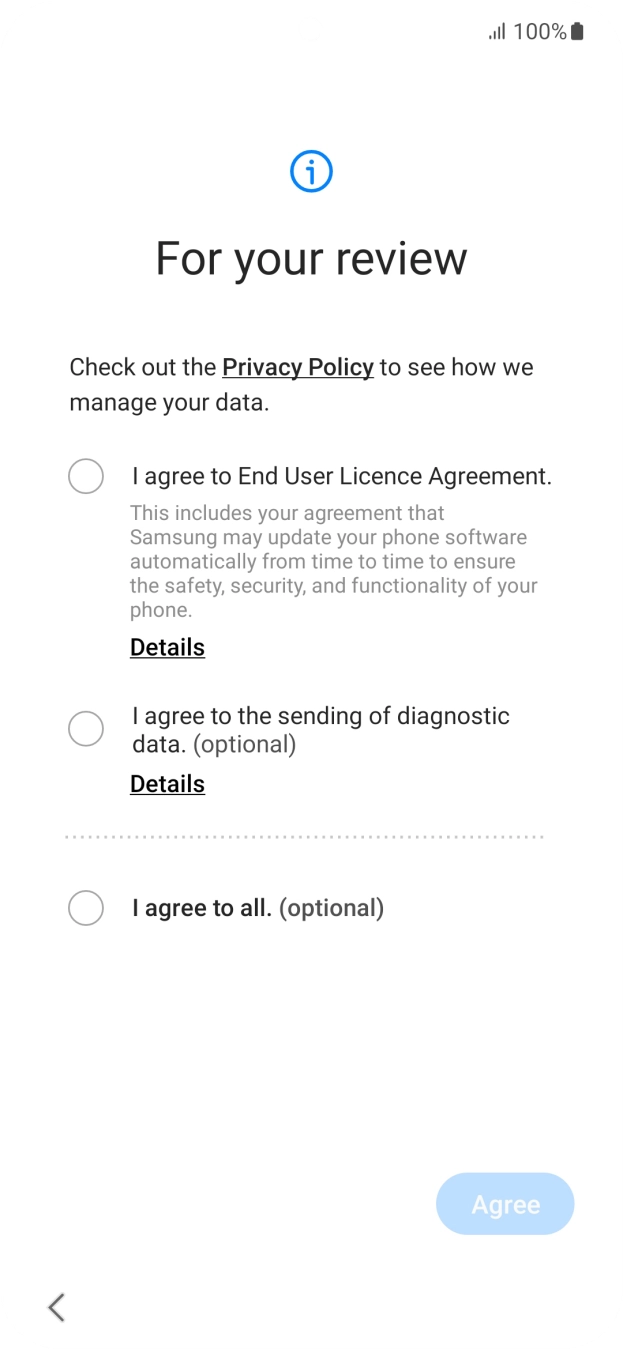This screenshot has height=1349, width=623.
Task: Expand Details under diagnostic data
Action: (167, 784)
